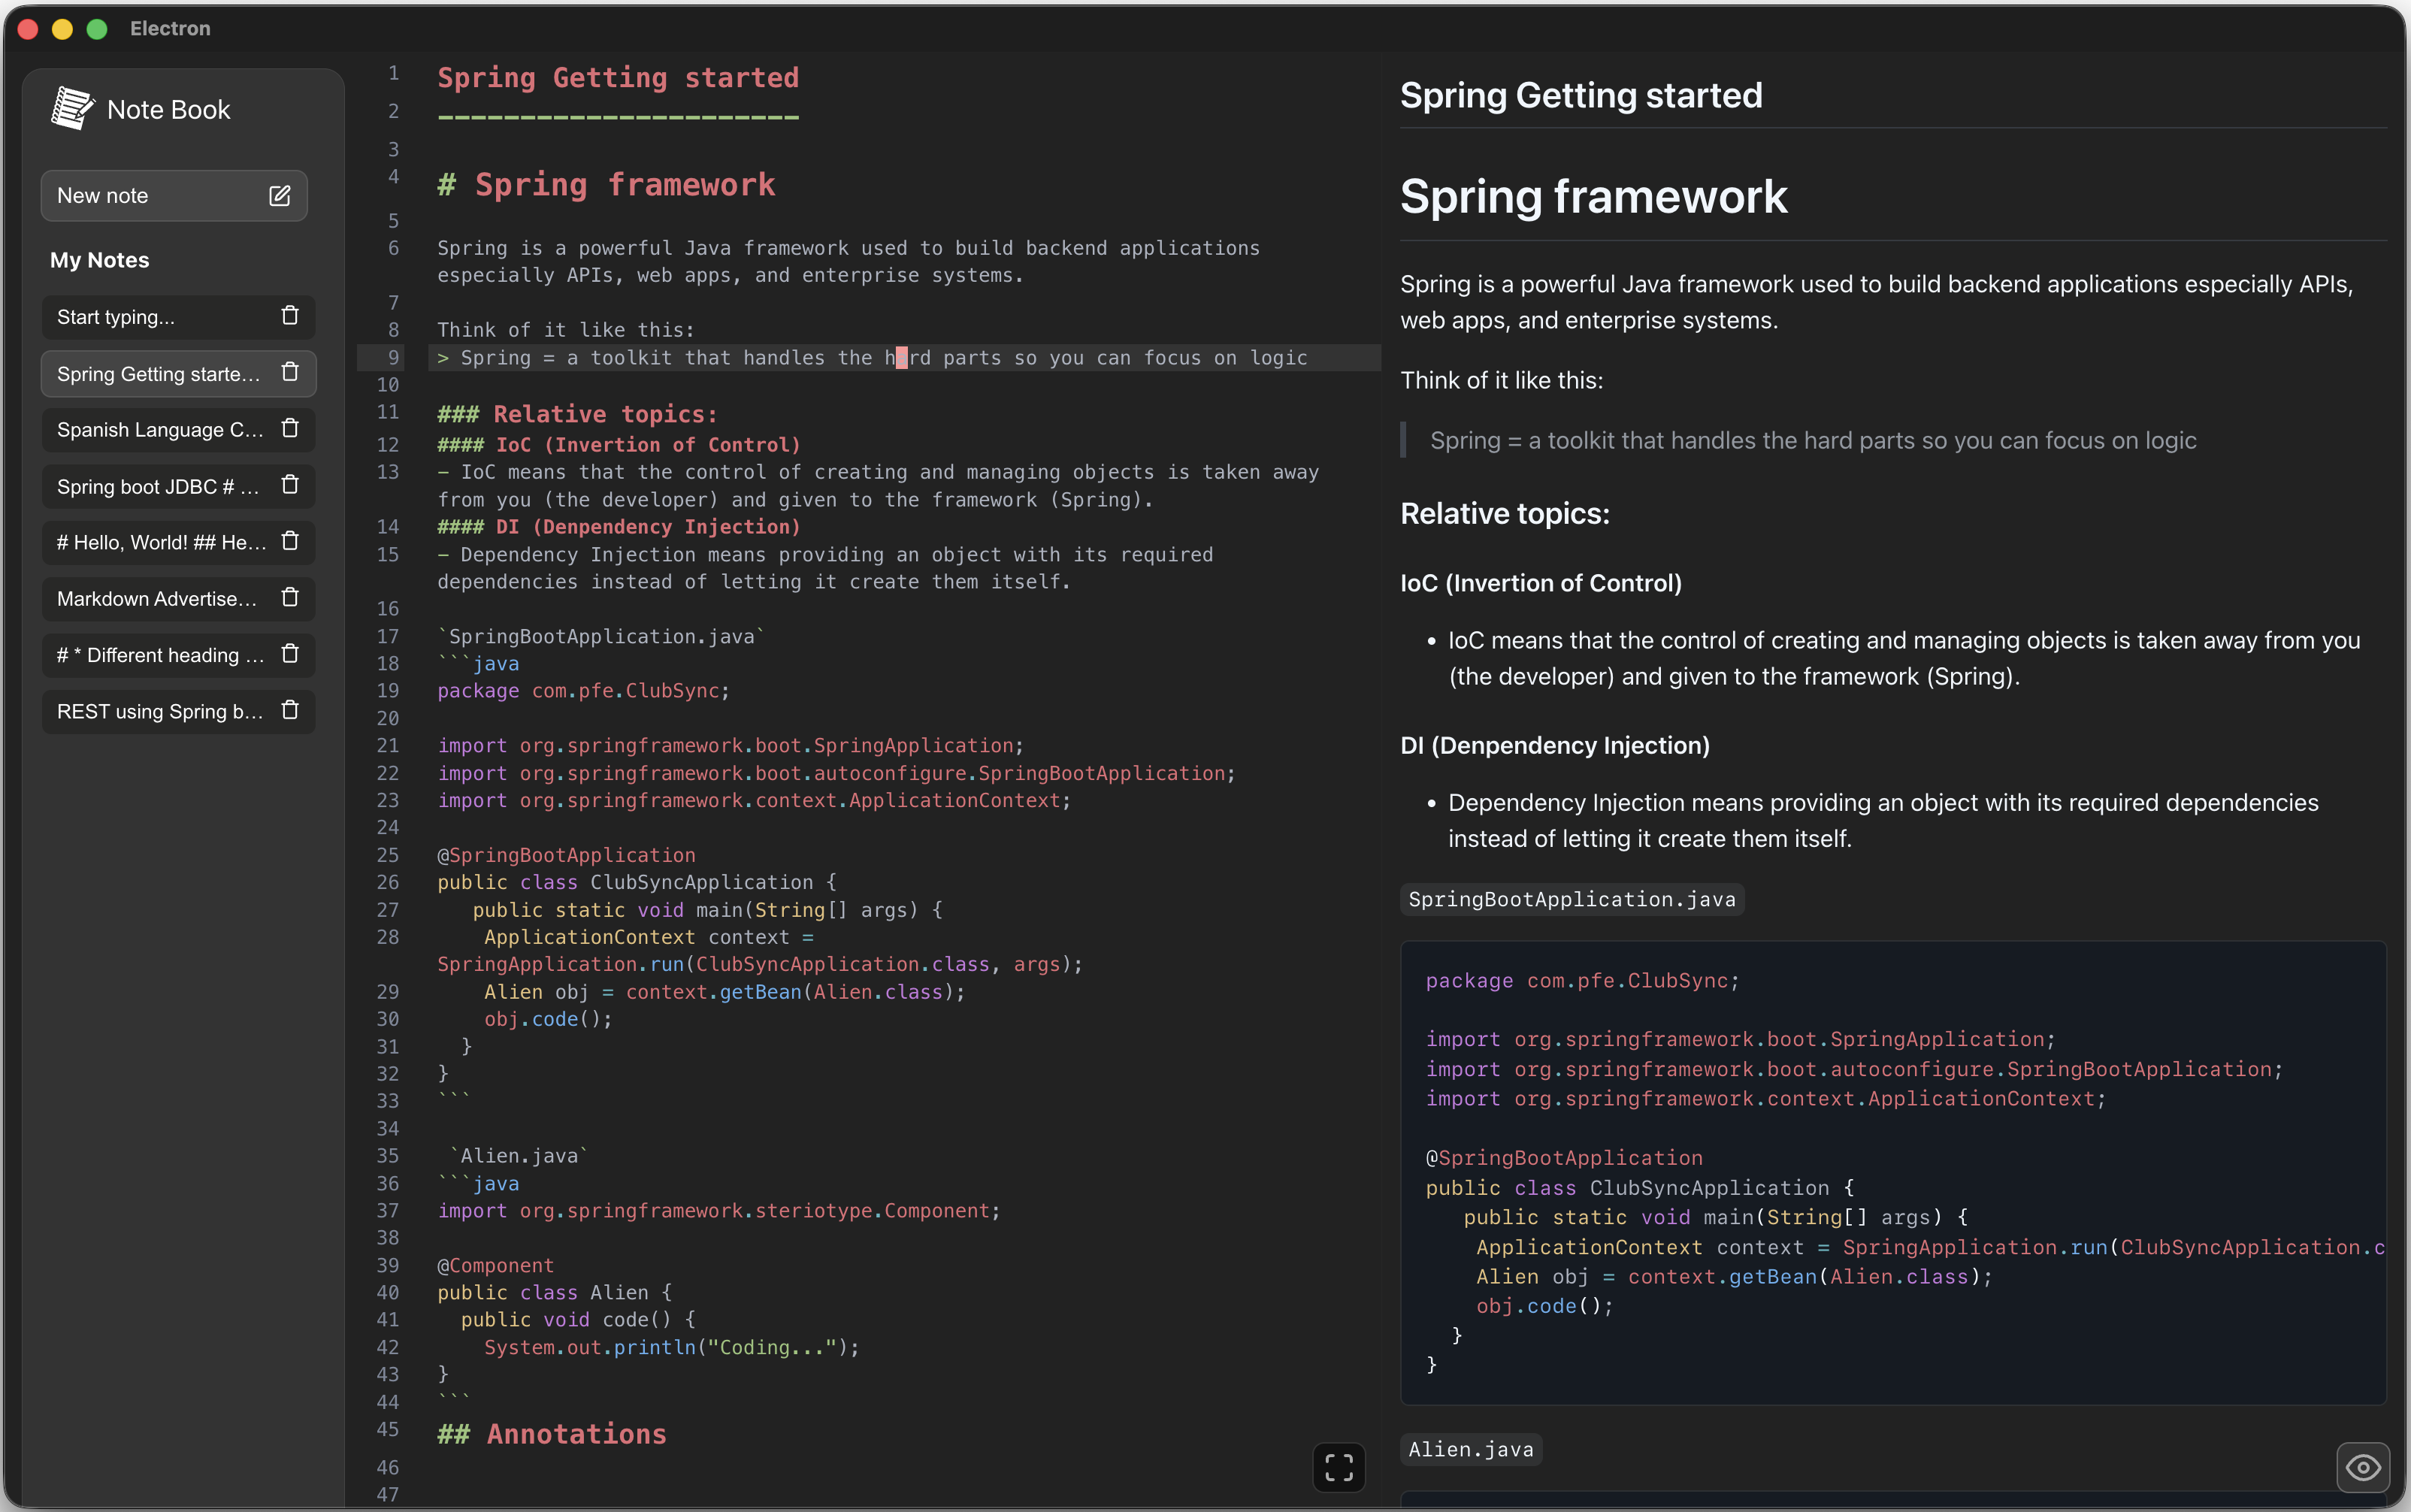Image resolution: width=2411 pixels, height=1512 pixels.
Task: Click 'Think of it like this:' line in editor
Action: pyautogui.click(x=565, y=330)
